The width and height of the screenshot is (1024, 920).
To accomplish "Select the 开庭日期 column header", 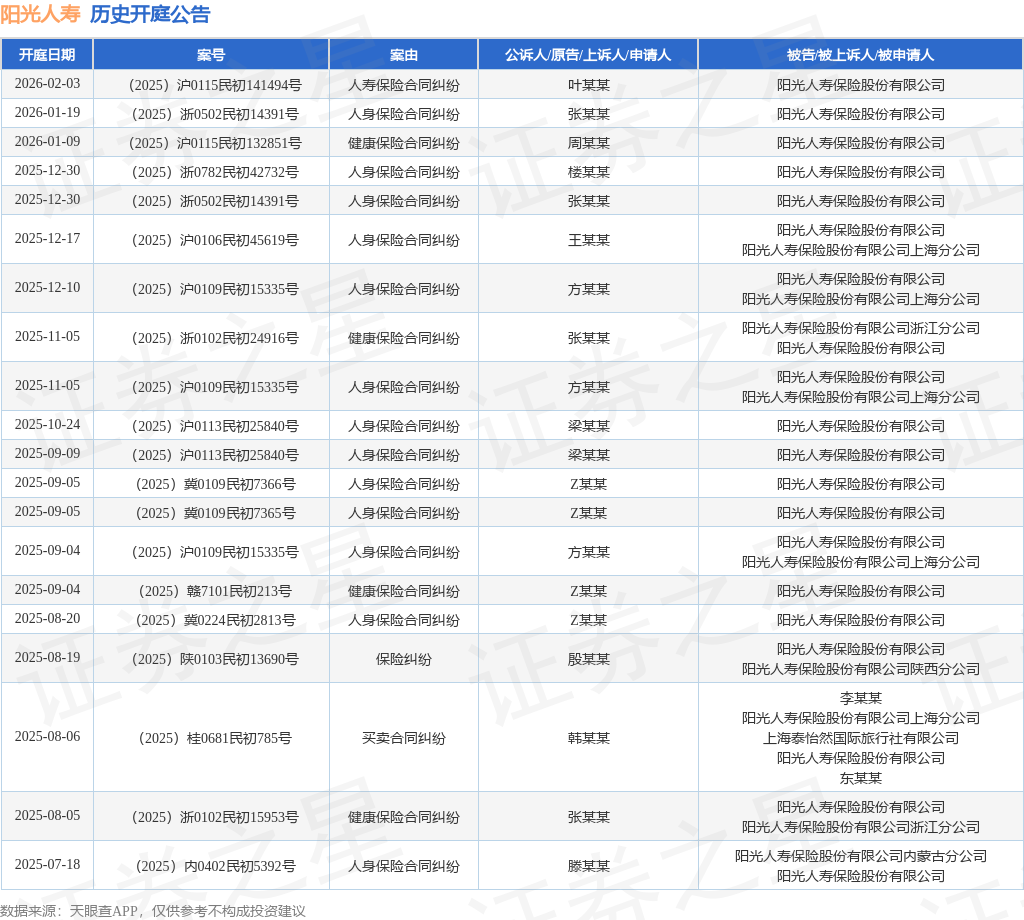I will click(47, 55).
